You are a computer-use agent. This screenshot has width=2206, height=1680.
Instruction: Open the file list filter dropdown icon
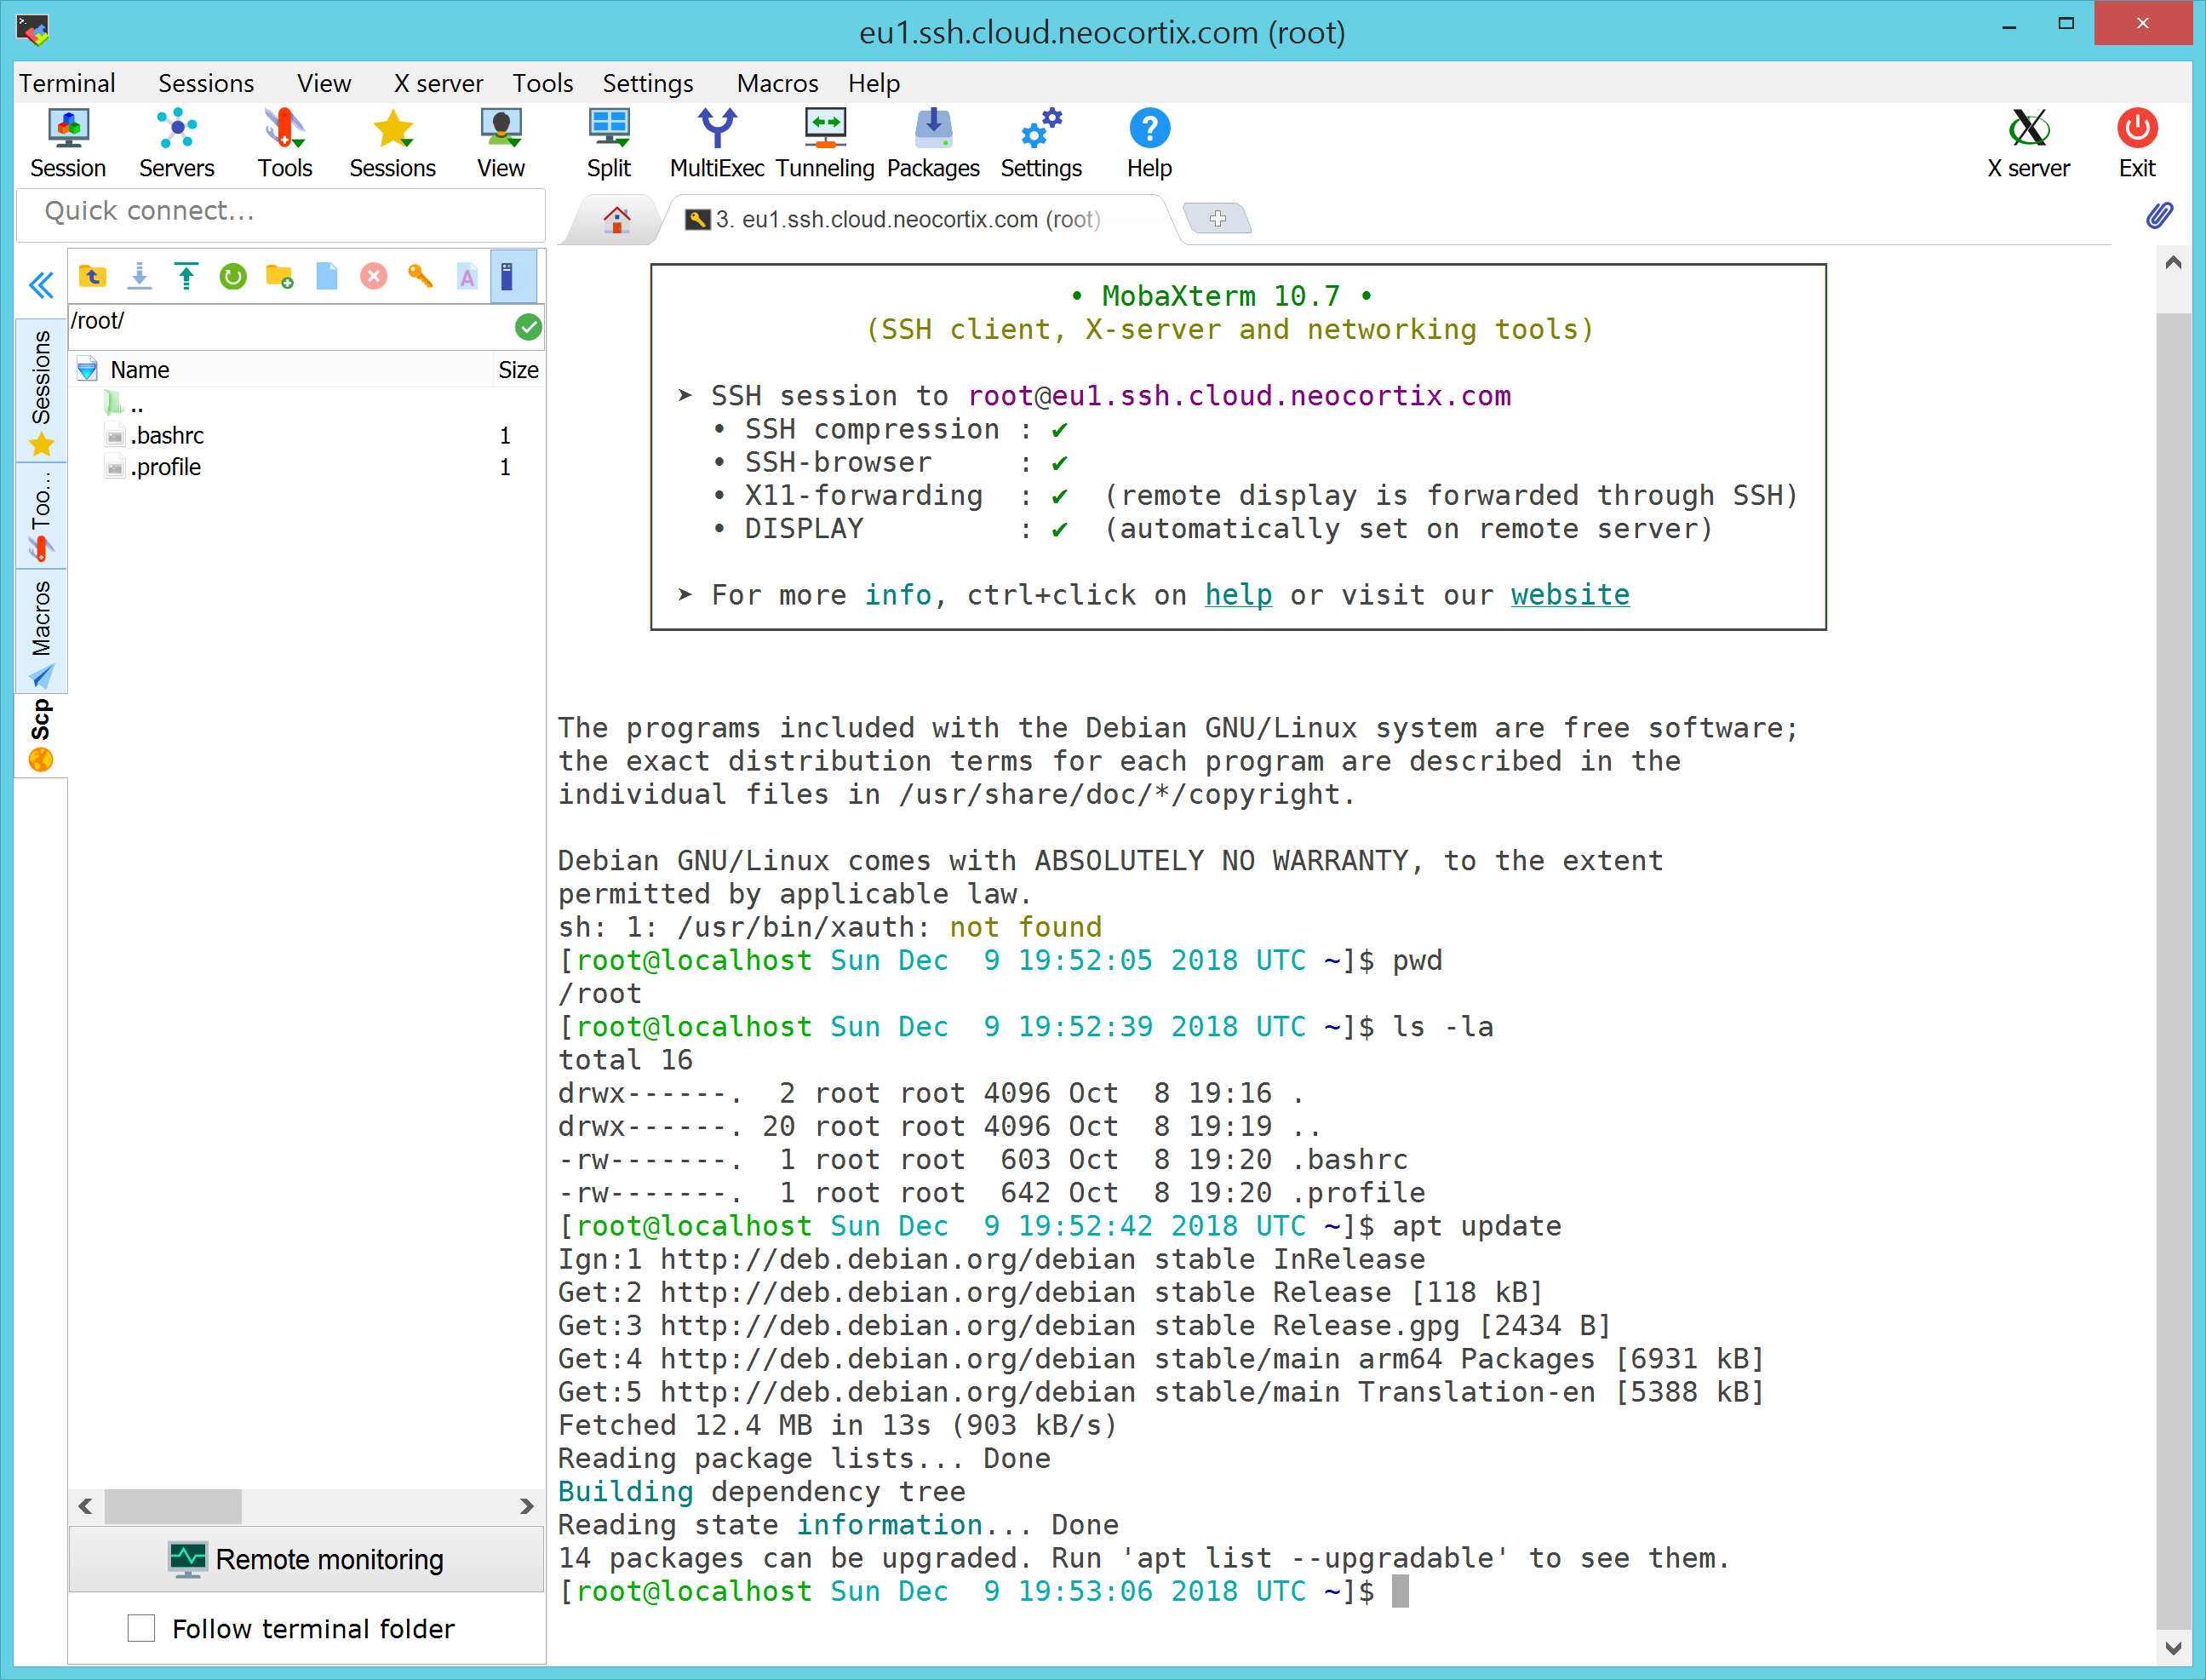pos(87,370)
